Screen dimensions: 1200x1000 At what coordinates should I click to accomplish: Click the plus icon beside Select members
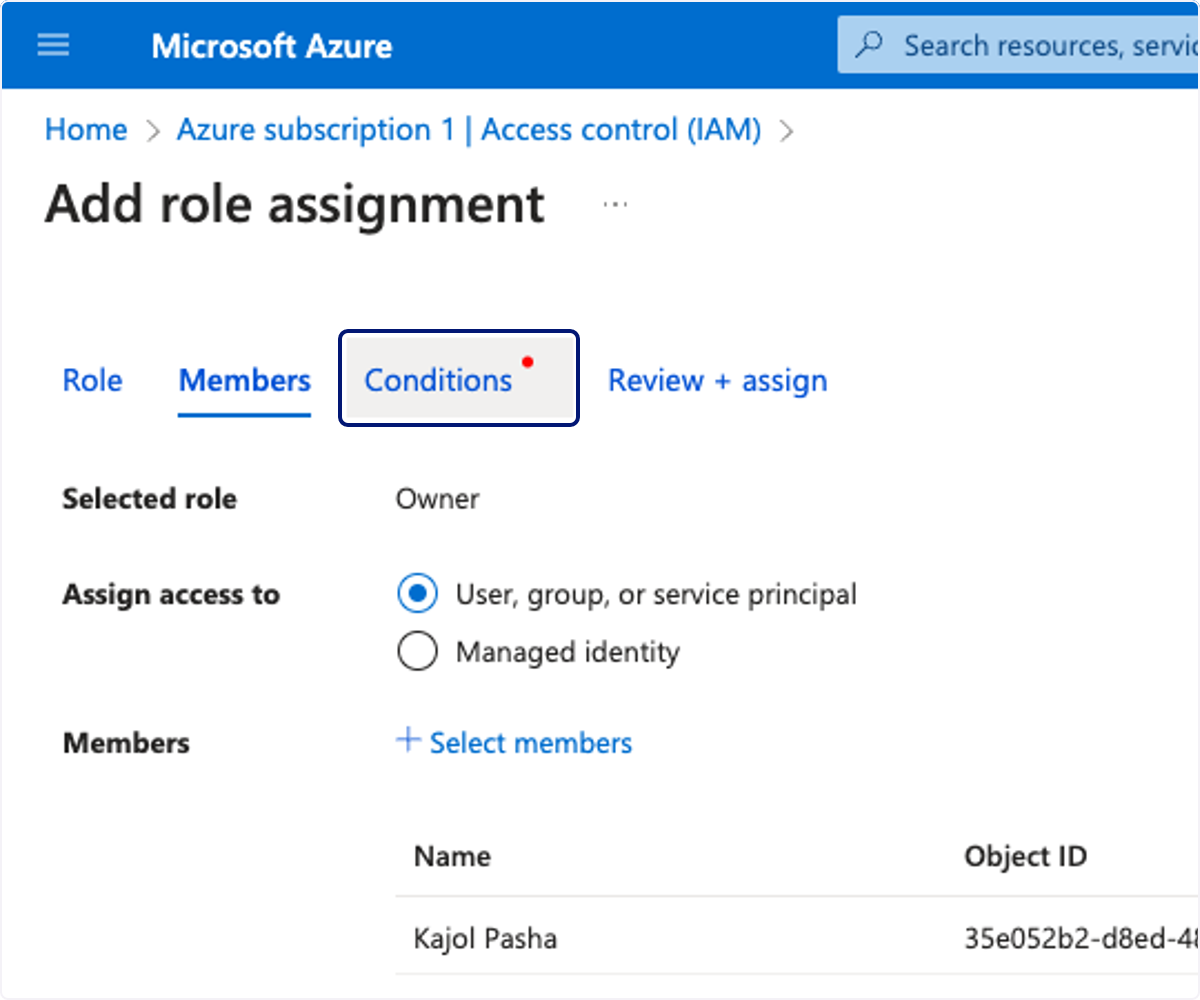pyautogui.click(x=407, y=741)
